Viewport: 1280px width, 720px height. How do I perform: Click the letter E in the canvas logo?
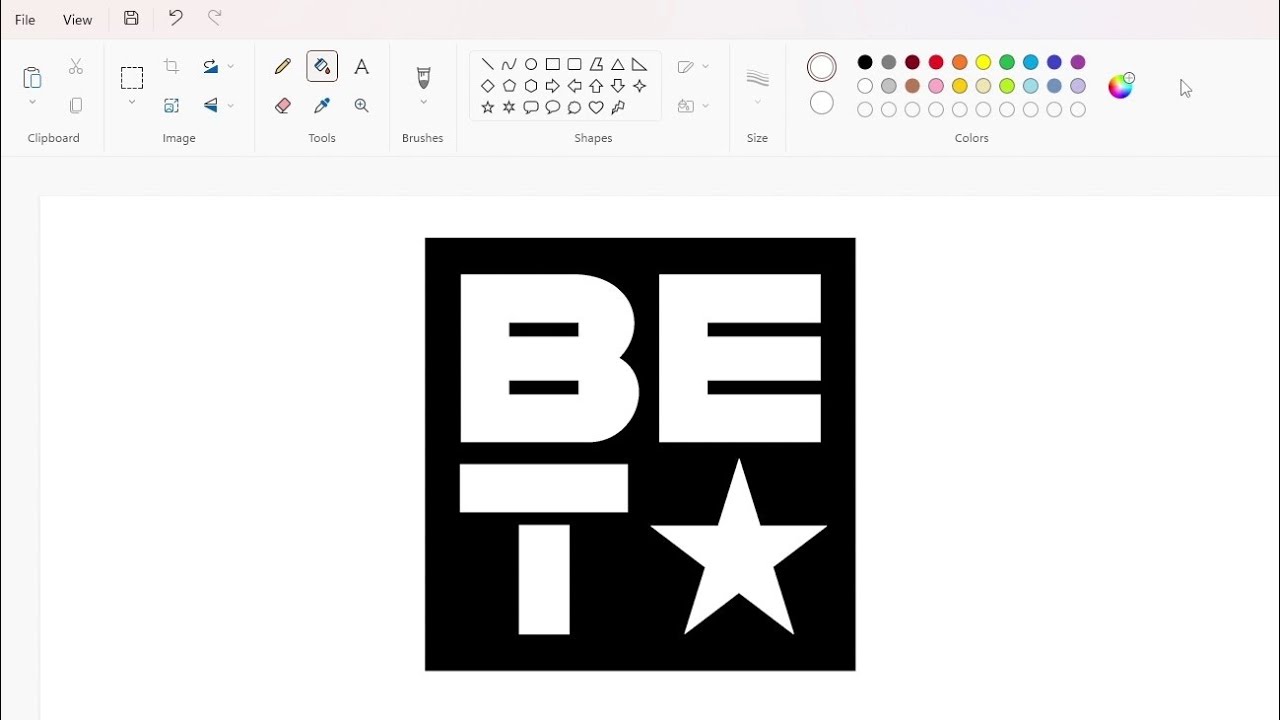pyautogui.click(x=740, y=358)
